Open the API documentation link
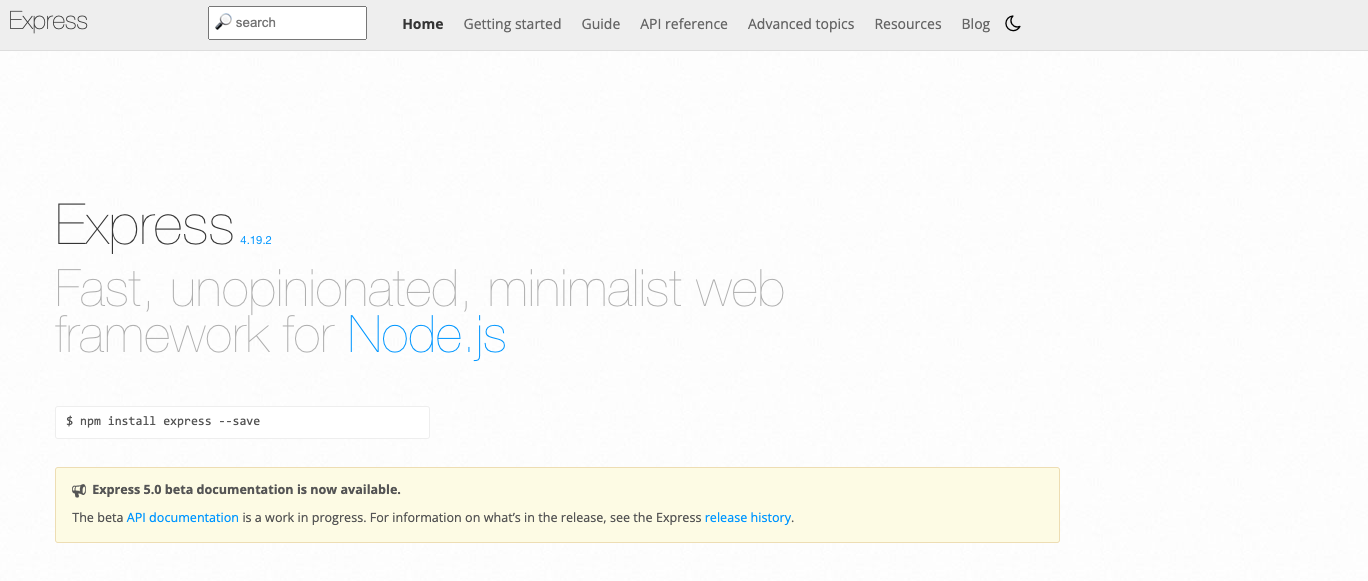 tap(183, 518)
